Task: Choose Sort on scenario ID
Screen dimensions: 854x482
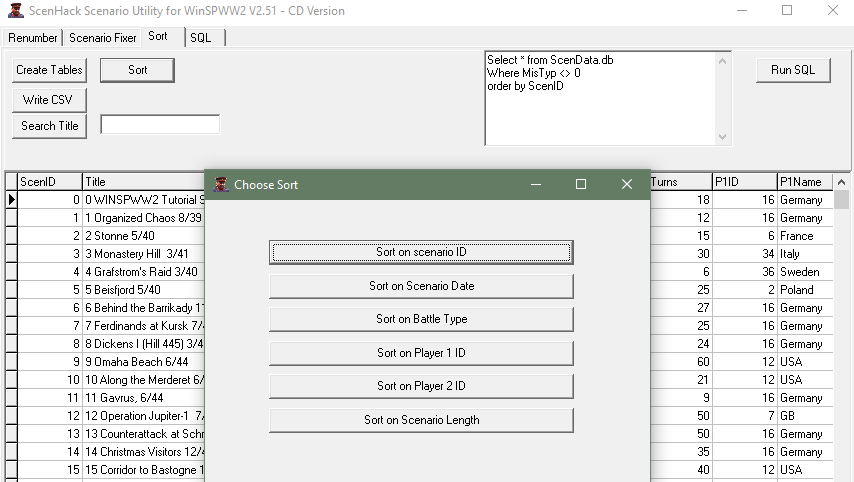Action: [421, 252]
